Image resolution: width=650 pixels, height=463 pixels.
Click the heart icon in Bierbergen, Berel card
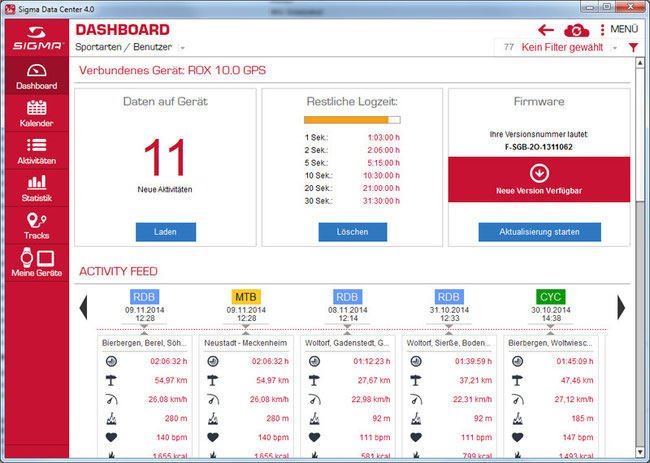click(111, 437)
